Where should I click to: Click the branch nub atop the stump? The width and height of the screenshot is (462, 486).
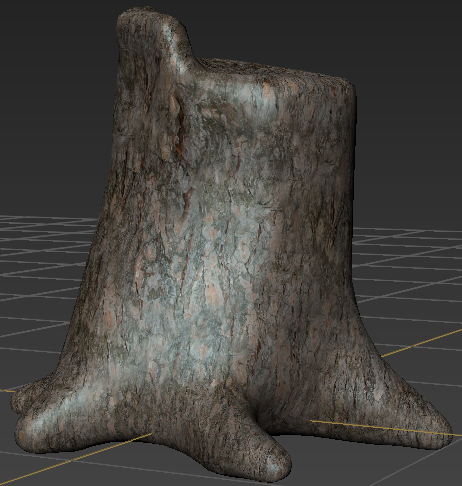coord(153,40)
